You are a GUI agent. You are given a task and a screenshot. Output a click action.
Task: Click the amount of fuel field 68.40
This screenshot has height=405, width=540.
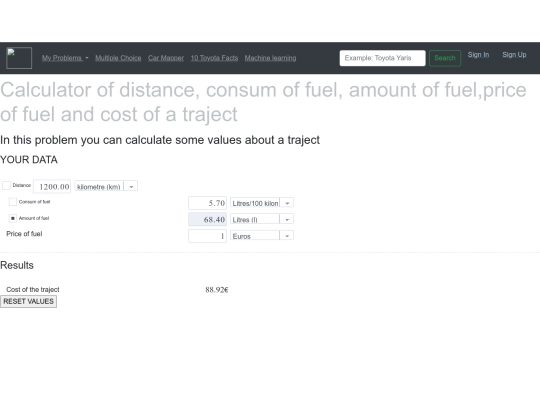(x=207, y=219)
